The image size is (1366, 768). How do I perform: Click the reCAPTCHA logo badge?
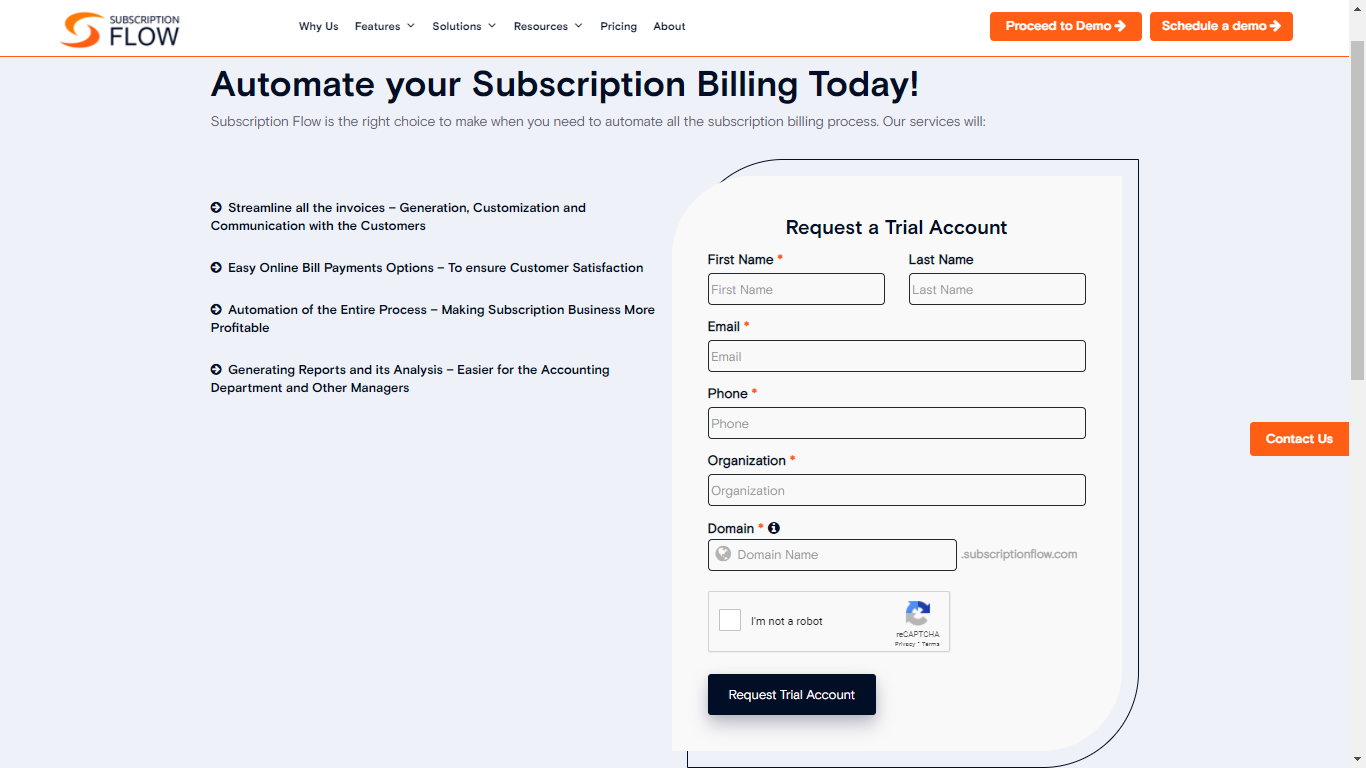tap(917, 615)
